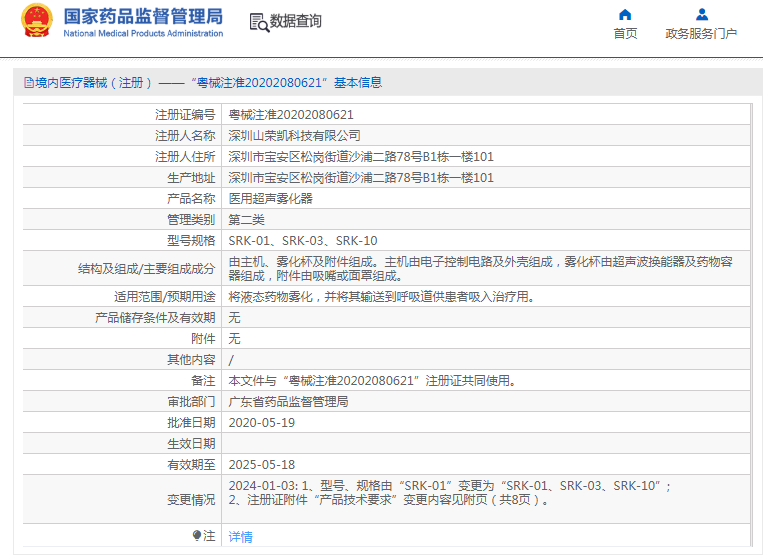The image size is (763, 559).
Task: Click the 医用超声雾化器 product name cell
Action: coord(271,199)
